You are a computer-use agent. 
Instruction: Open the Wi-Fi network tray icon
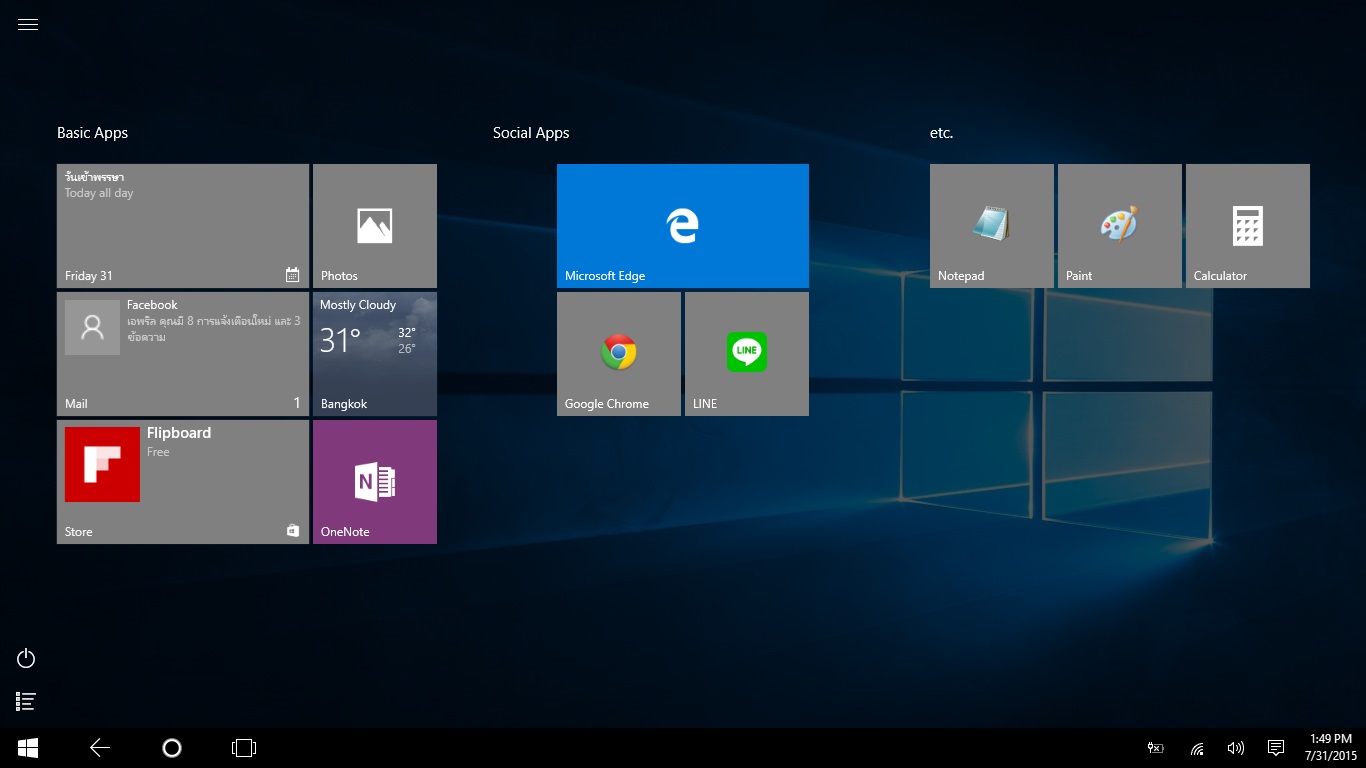click(x=1197, y=748)
